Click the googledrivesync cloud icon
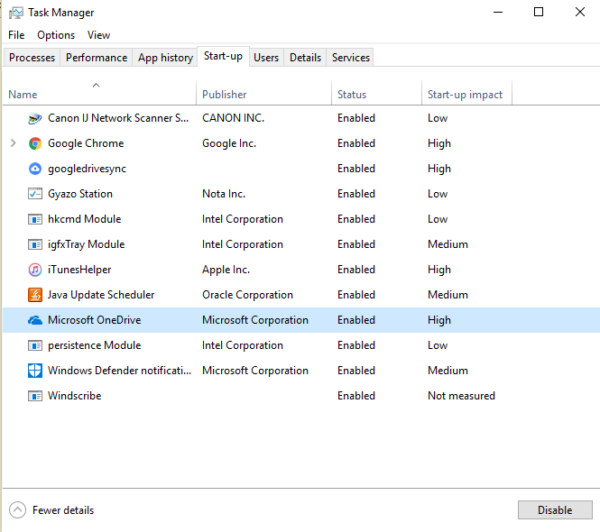The image size is (600, 532). coord(35,169)
